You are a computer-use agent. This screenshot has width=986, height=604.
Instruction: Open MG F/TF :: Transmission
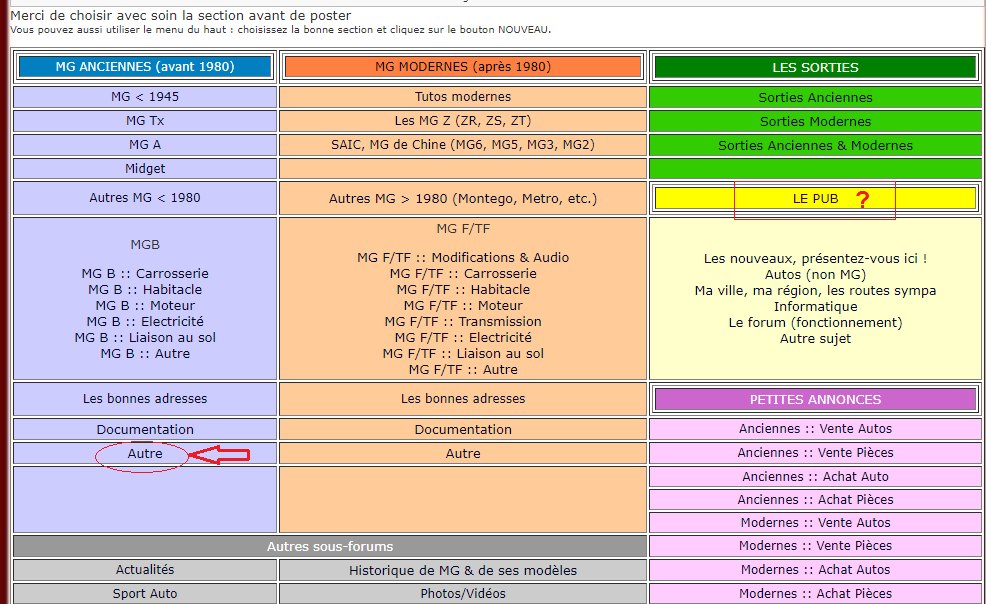click(463, 322)
